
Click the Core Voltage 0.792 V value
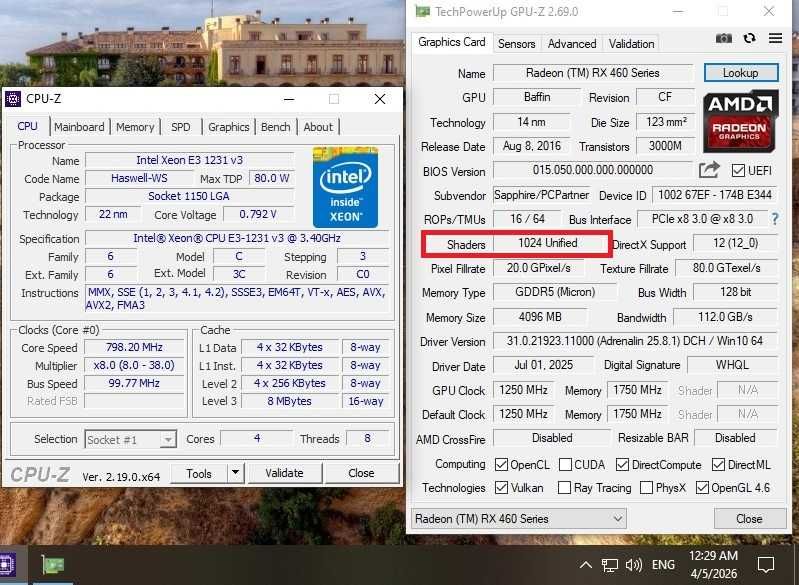tap(258, 214)
